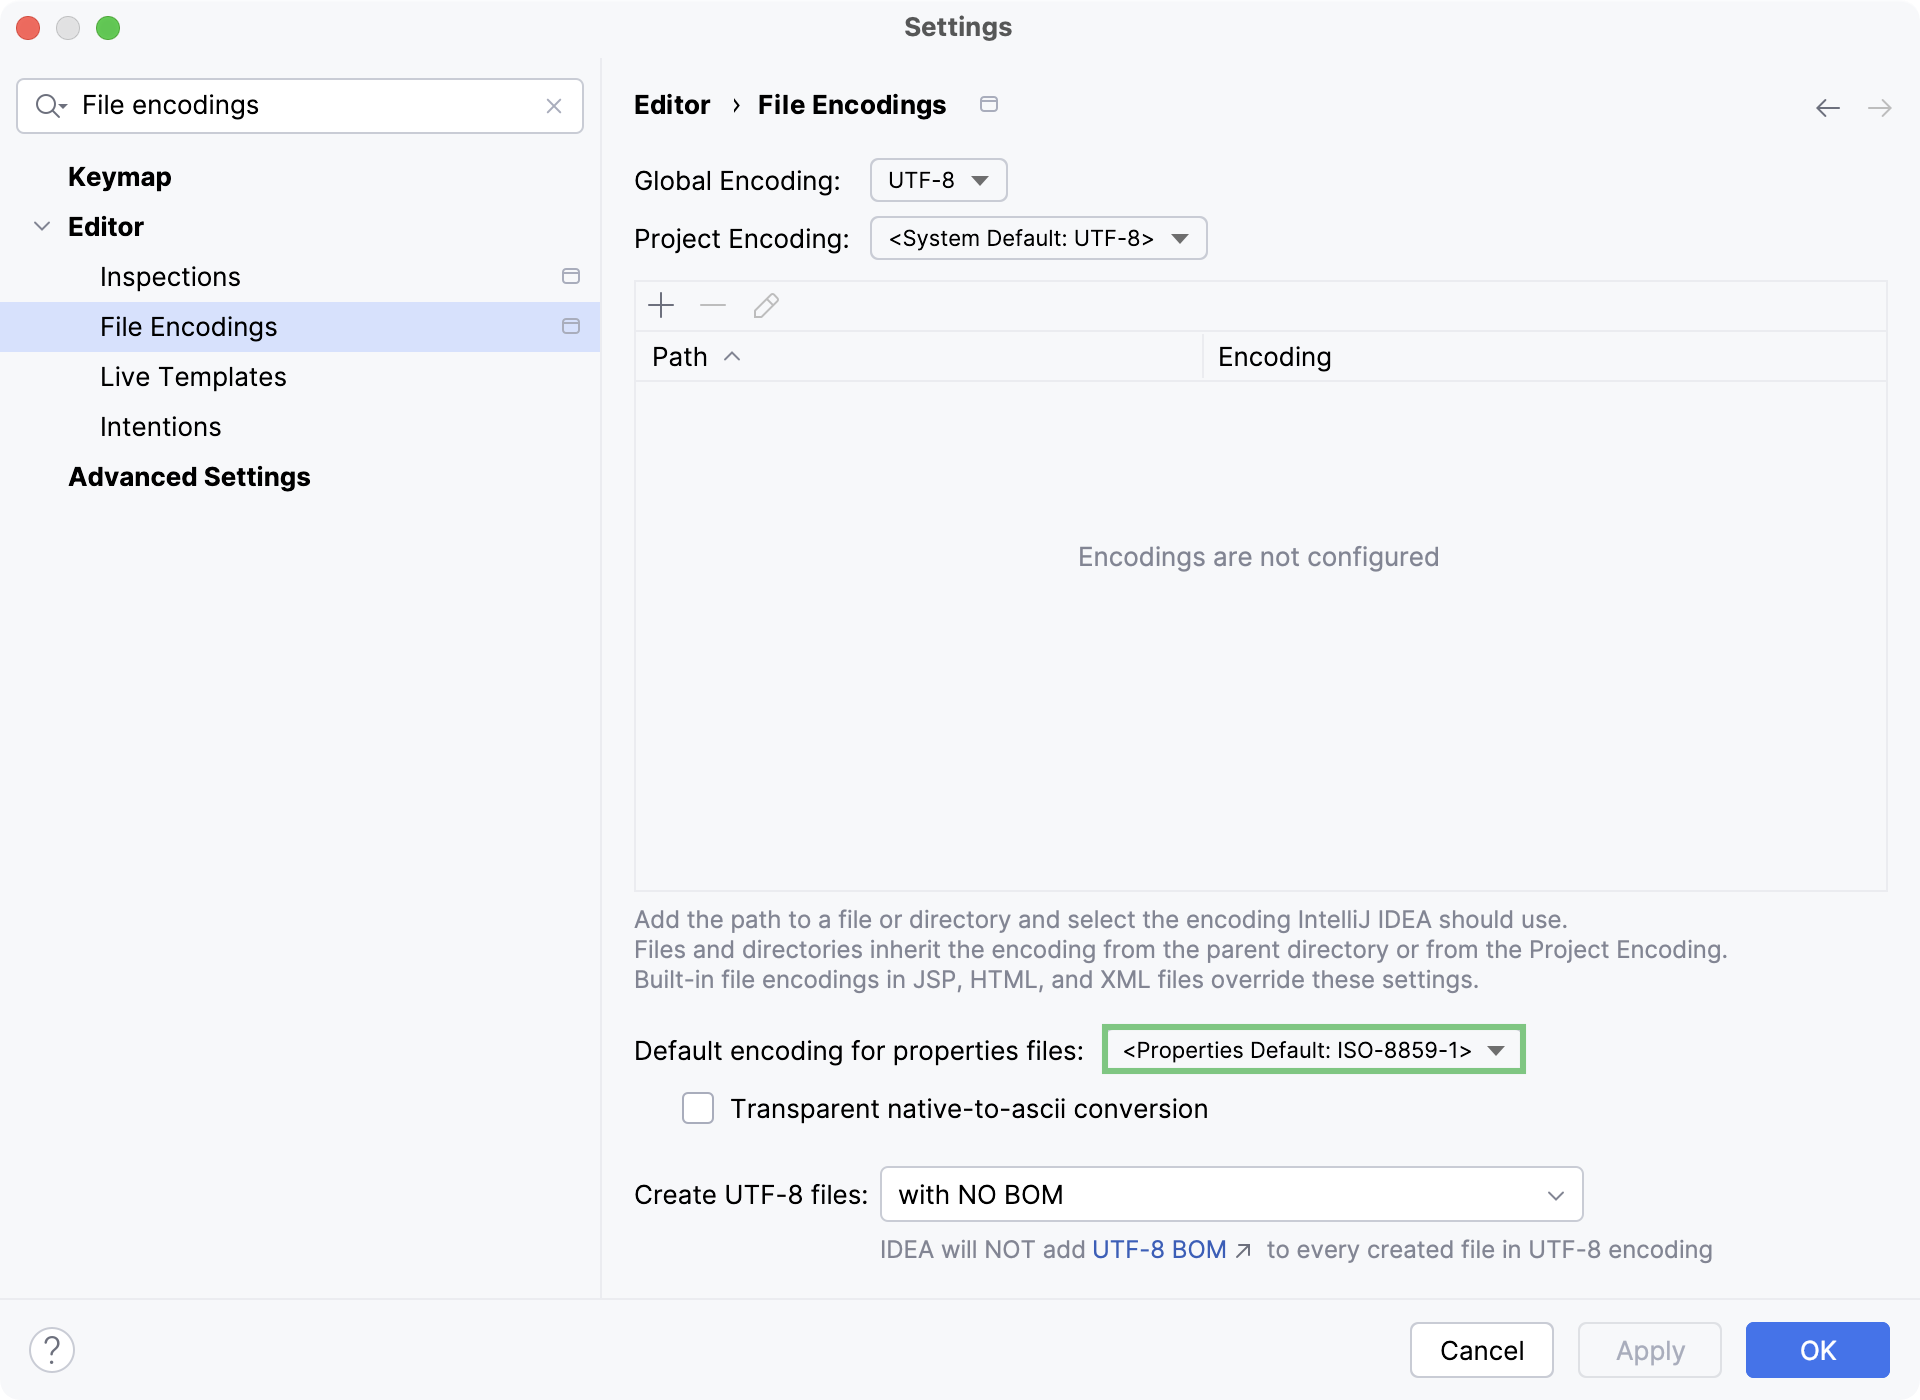
Task: Select the Keymap settings page
Action: (x=119, y=176)
